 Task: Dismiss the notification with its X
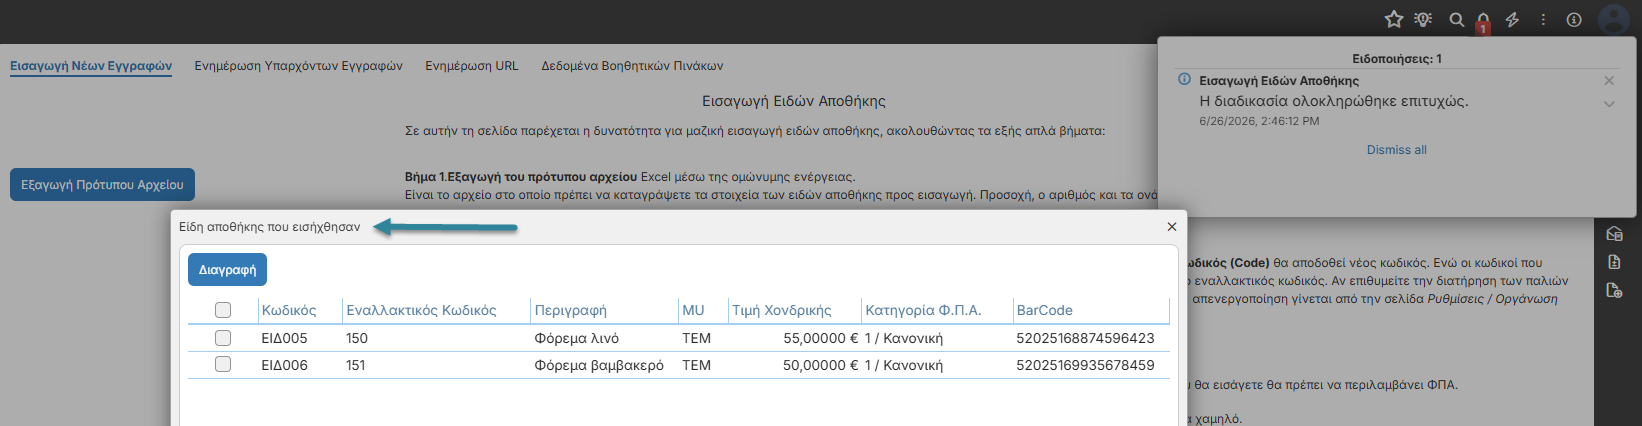click(1609, 80)
